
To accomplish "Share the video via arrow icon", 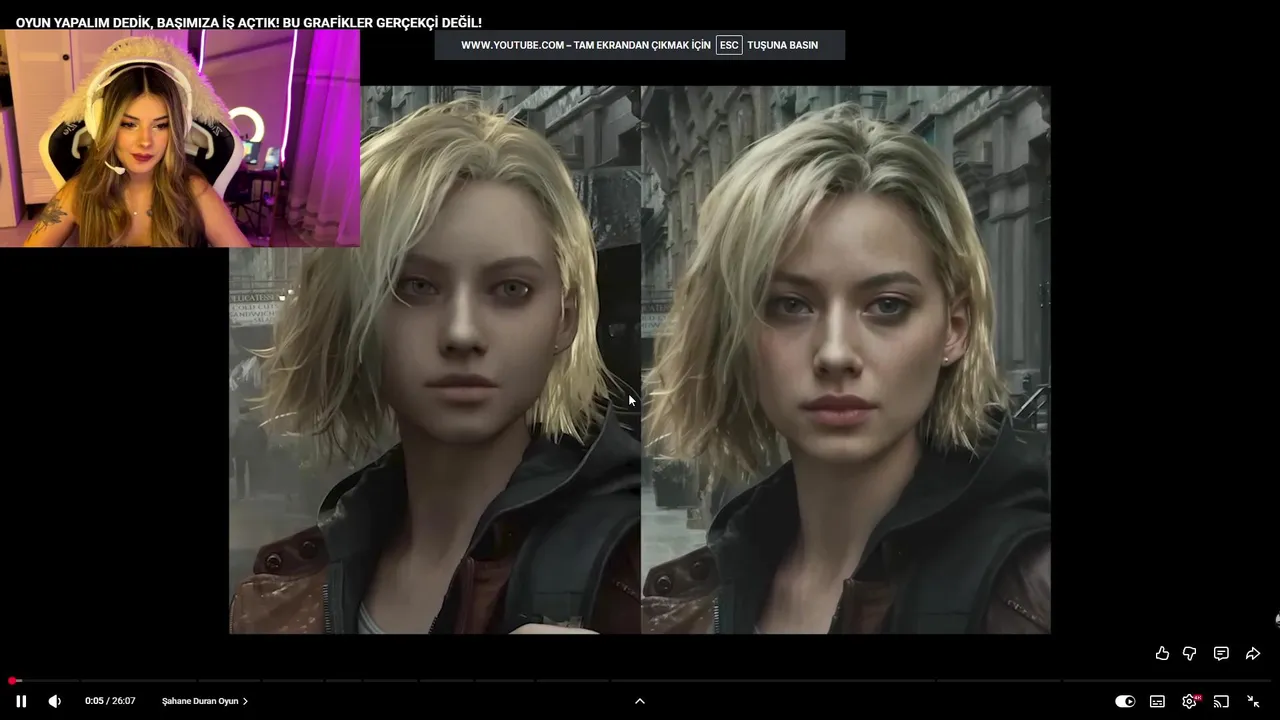I will 1252,653.
